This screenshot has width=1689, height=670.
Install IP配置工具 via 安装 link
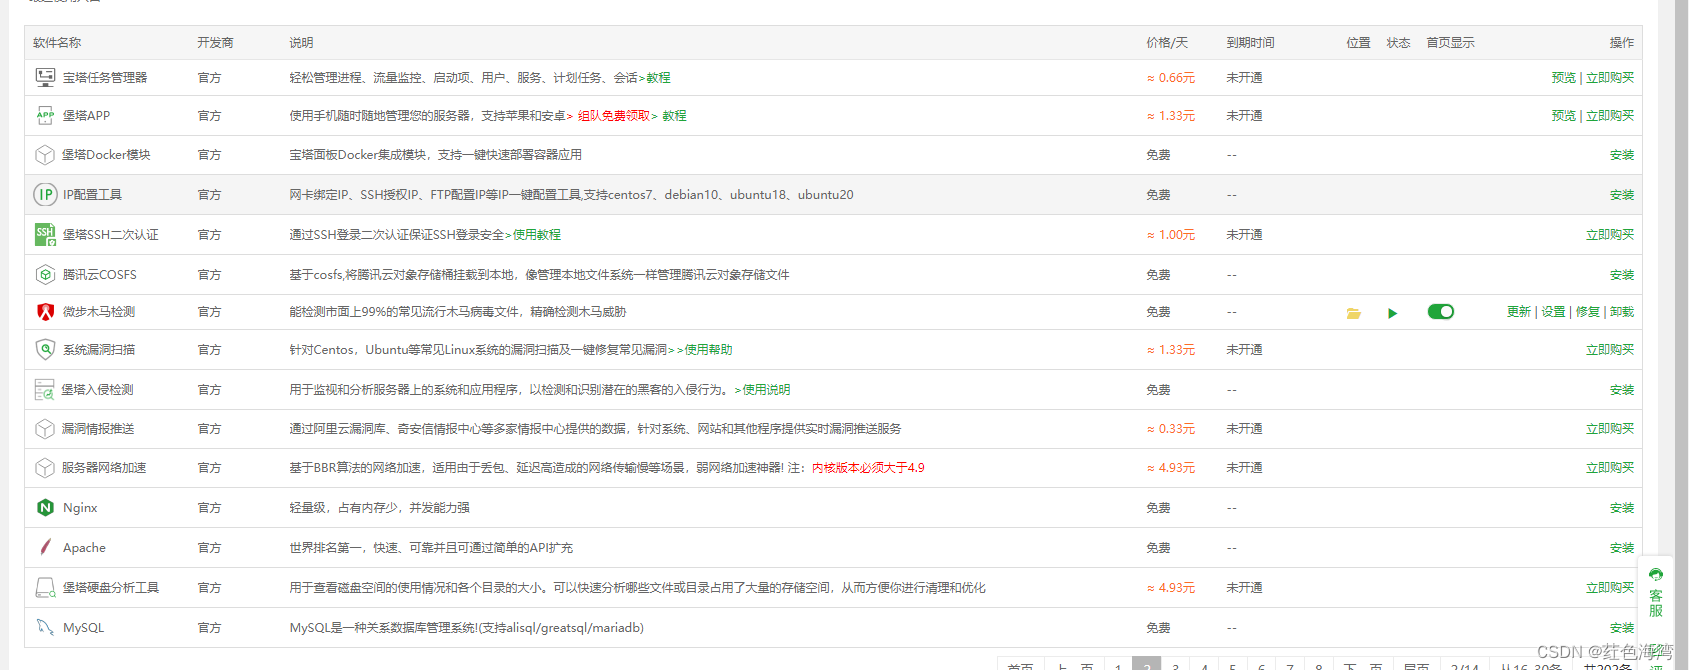(1622, 195)
